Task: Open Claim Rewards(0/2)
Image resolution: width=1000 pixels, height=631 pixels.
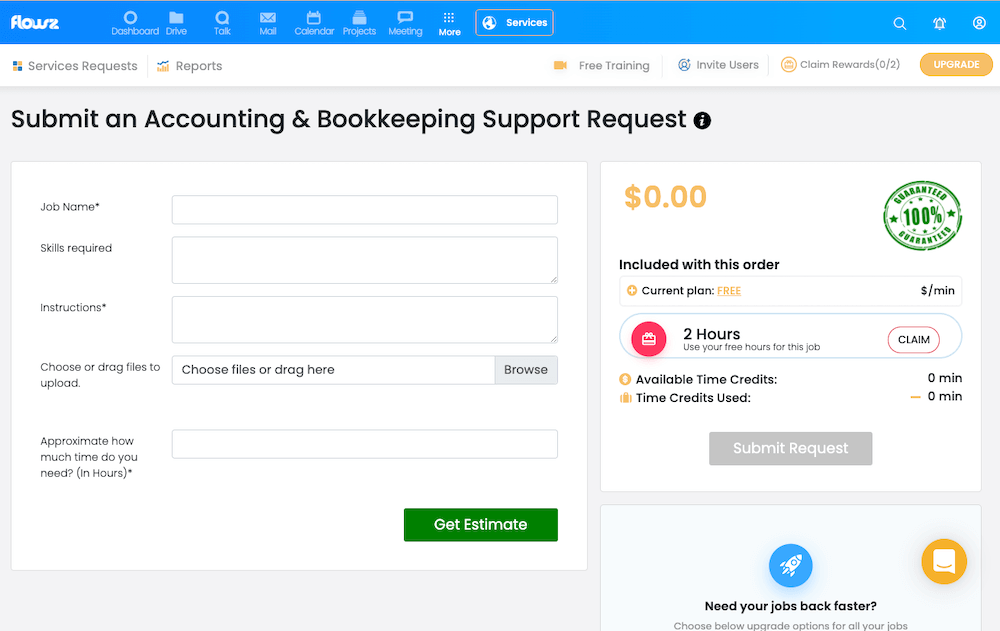Action: 841,64
